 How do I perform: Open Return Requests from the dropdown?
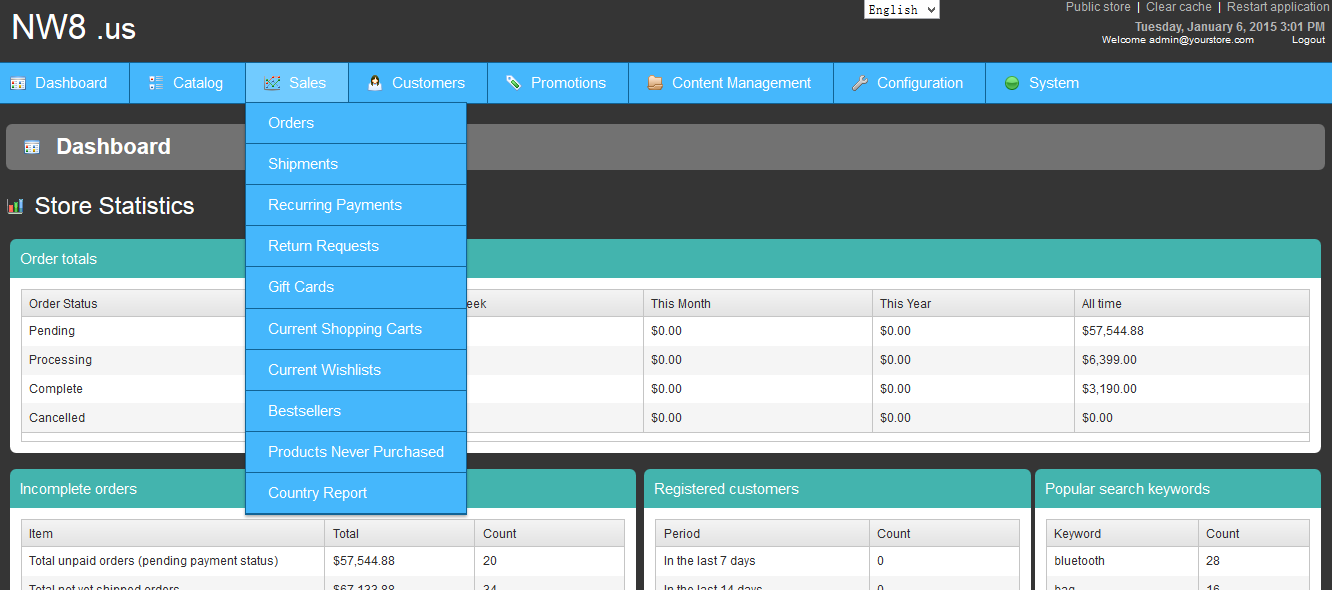pyautogui.click(x=323, y=246)
